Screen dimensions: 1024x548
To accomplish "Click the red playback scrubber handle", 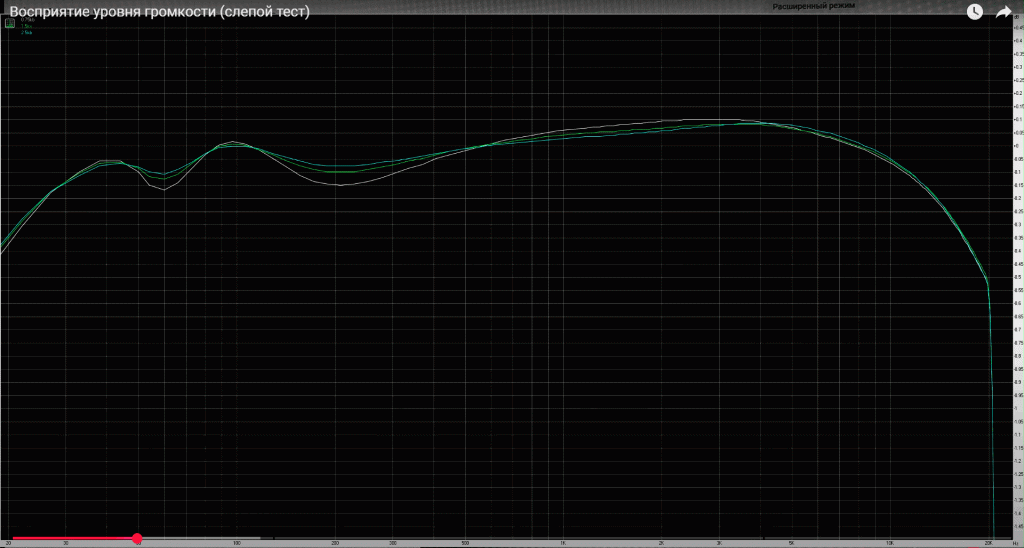I will [137, 538].
